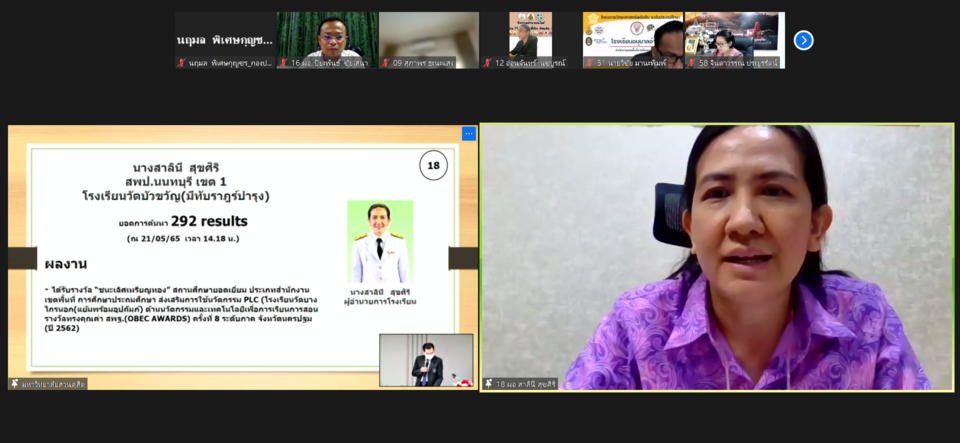960x443 pixels.
Task: Click pin icon beside มหาวิทยาลัยสวนดุสิต label
Action: 15,383
